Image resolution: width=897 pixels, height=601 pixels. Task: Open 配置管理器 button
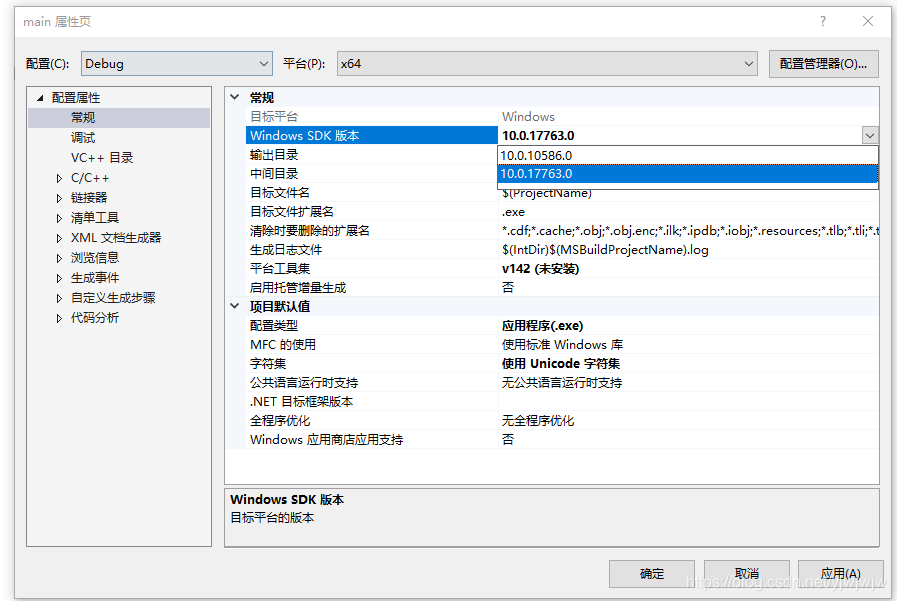(x=823, y=63)
